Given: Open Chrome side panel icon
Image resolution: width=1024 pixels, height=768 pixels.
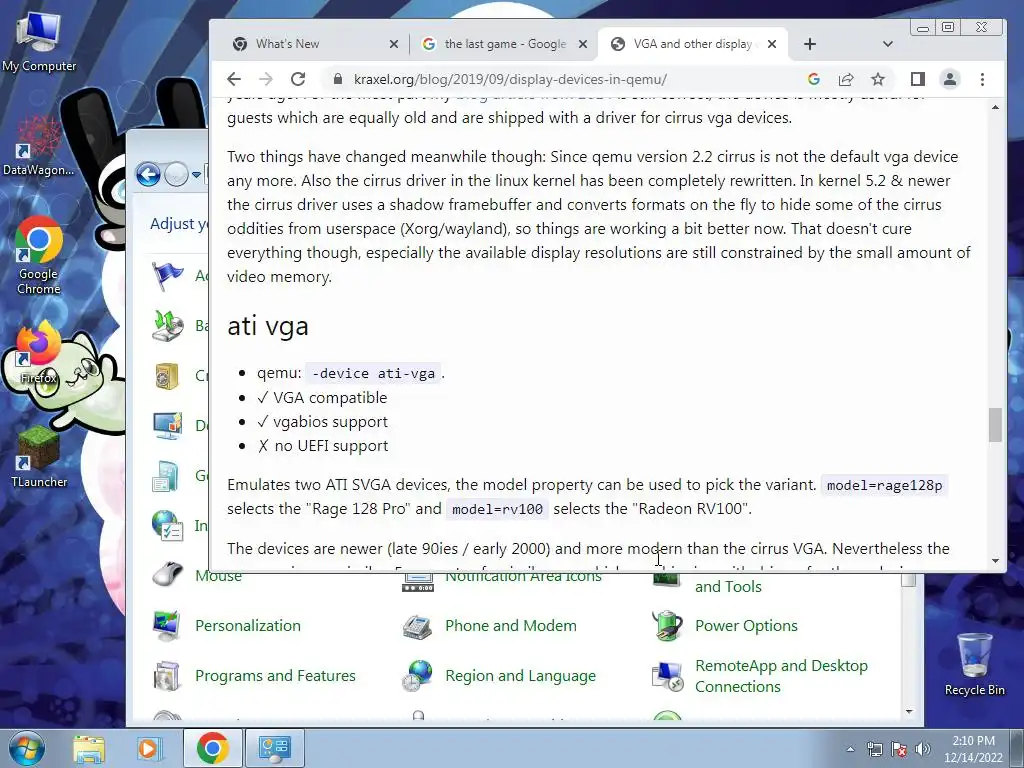Looking at the screenshot, I should coord(918,79).
